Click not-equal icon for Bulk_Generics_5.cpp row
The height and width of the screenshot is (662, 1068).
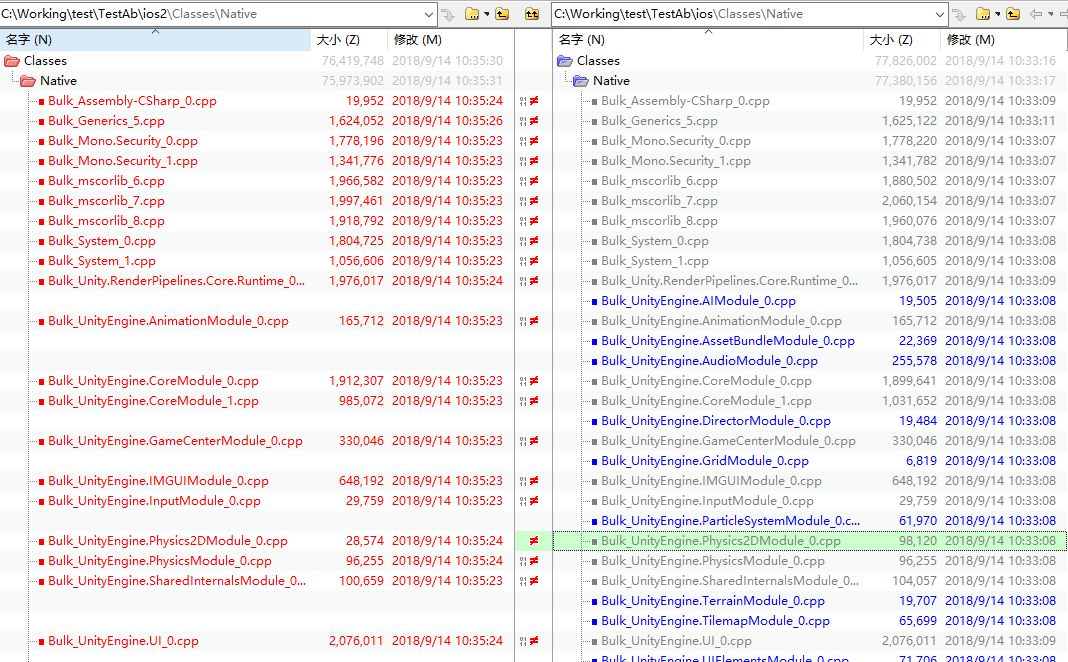click(534, 121)
